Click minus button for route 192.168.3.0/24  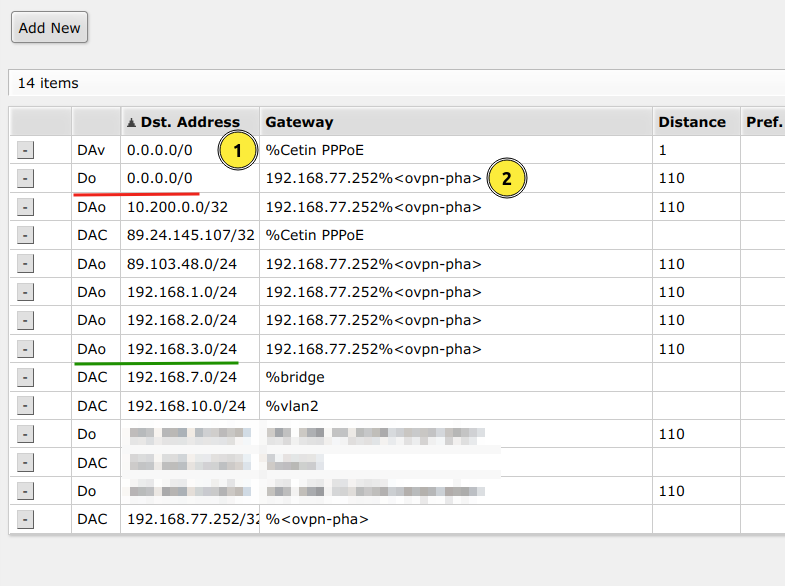pos(25,349)
